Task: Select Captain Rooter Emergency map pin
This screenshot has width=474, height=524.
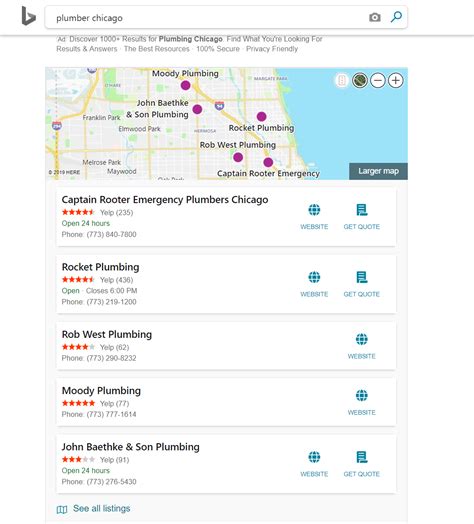Action: pyautogui.click(x=268, y=162)
